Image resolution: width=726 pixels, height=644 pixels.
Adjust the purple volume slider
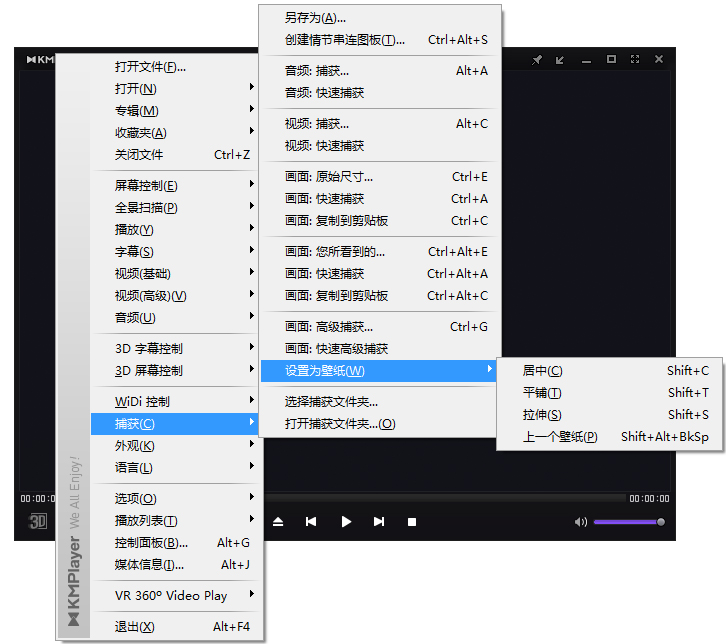pyautogui.click(x=629, y=522)
